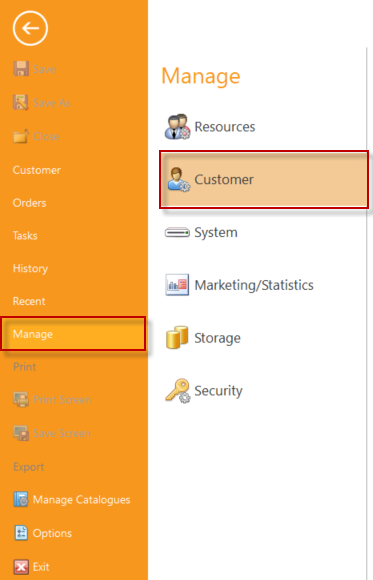Click the Close folder icon
Image resolution: width=373 pixels, height=580 pixels.
(21, 136)
